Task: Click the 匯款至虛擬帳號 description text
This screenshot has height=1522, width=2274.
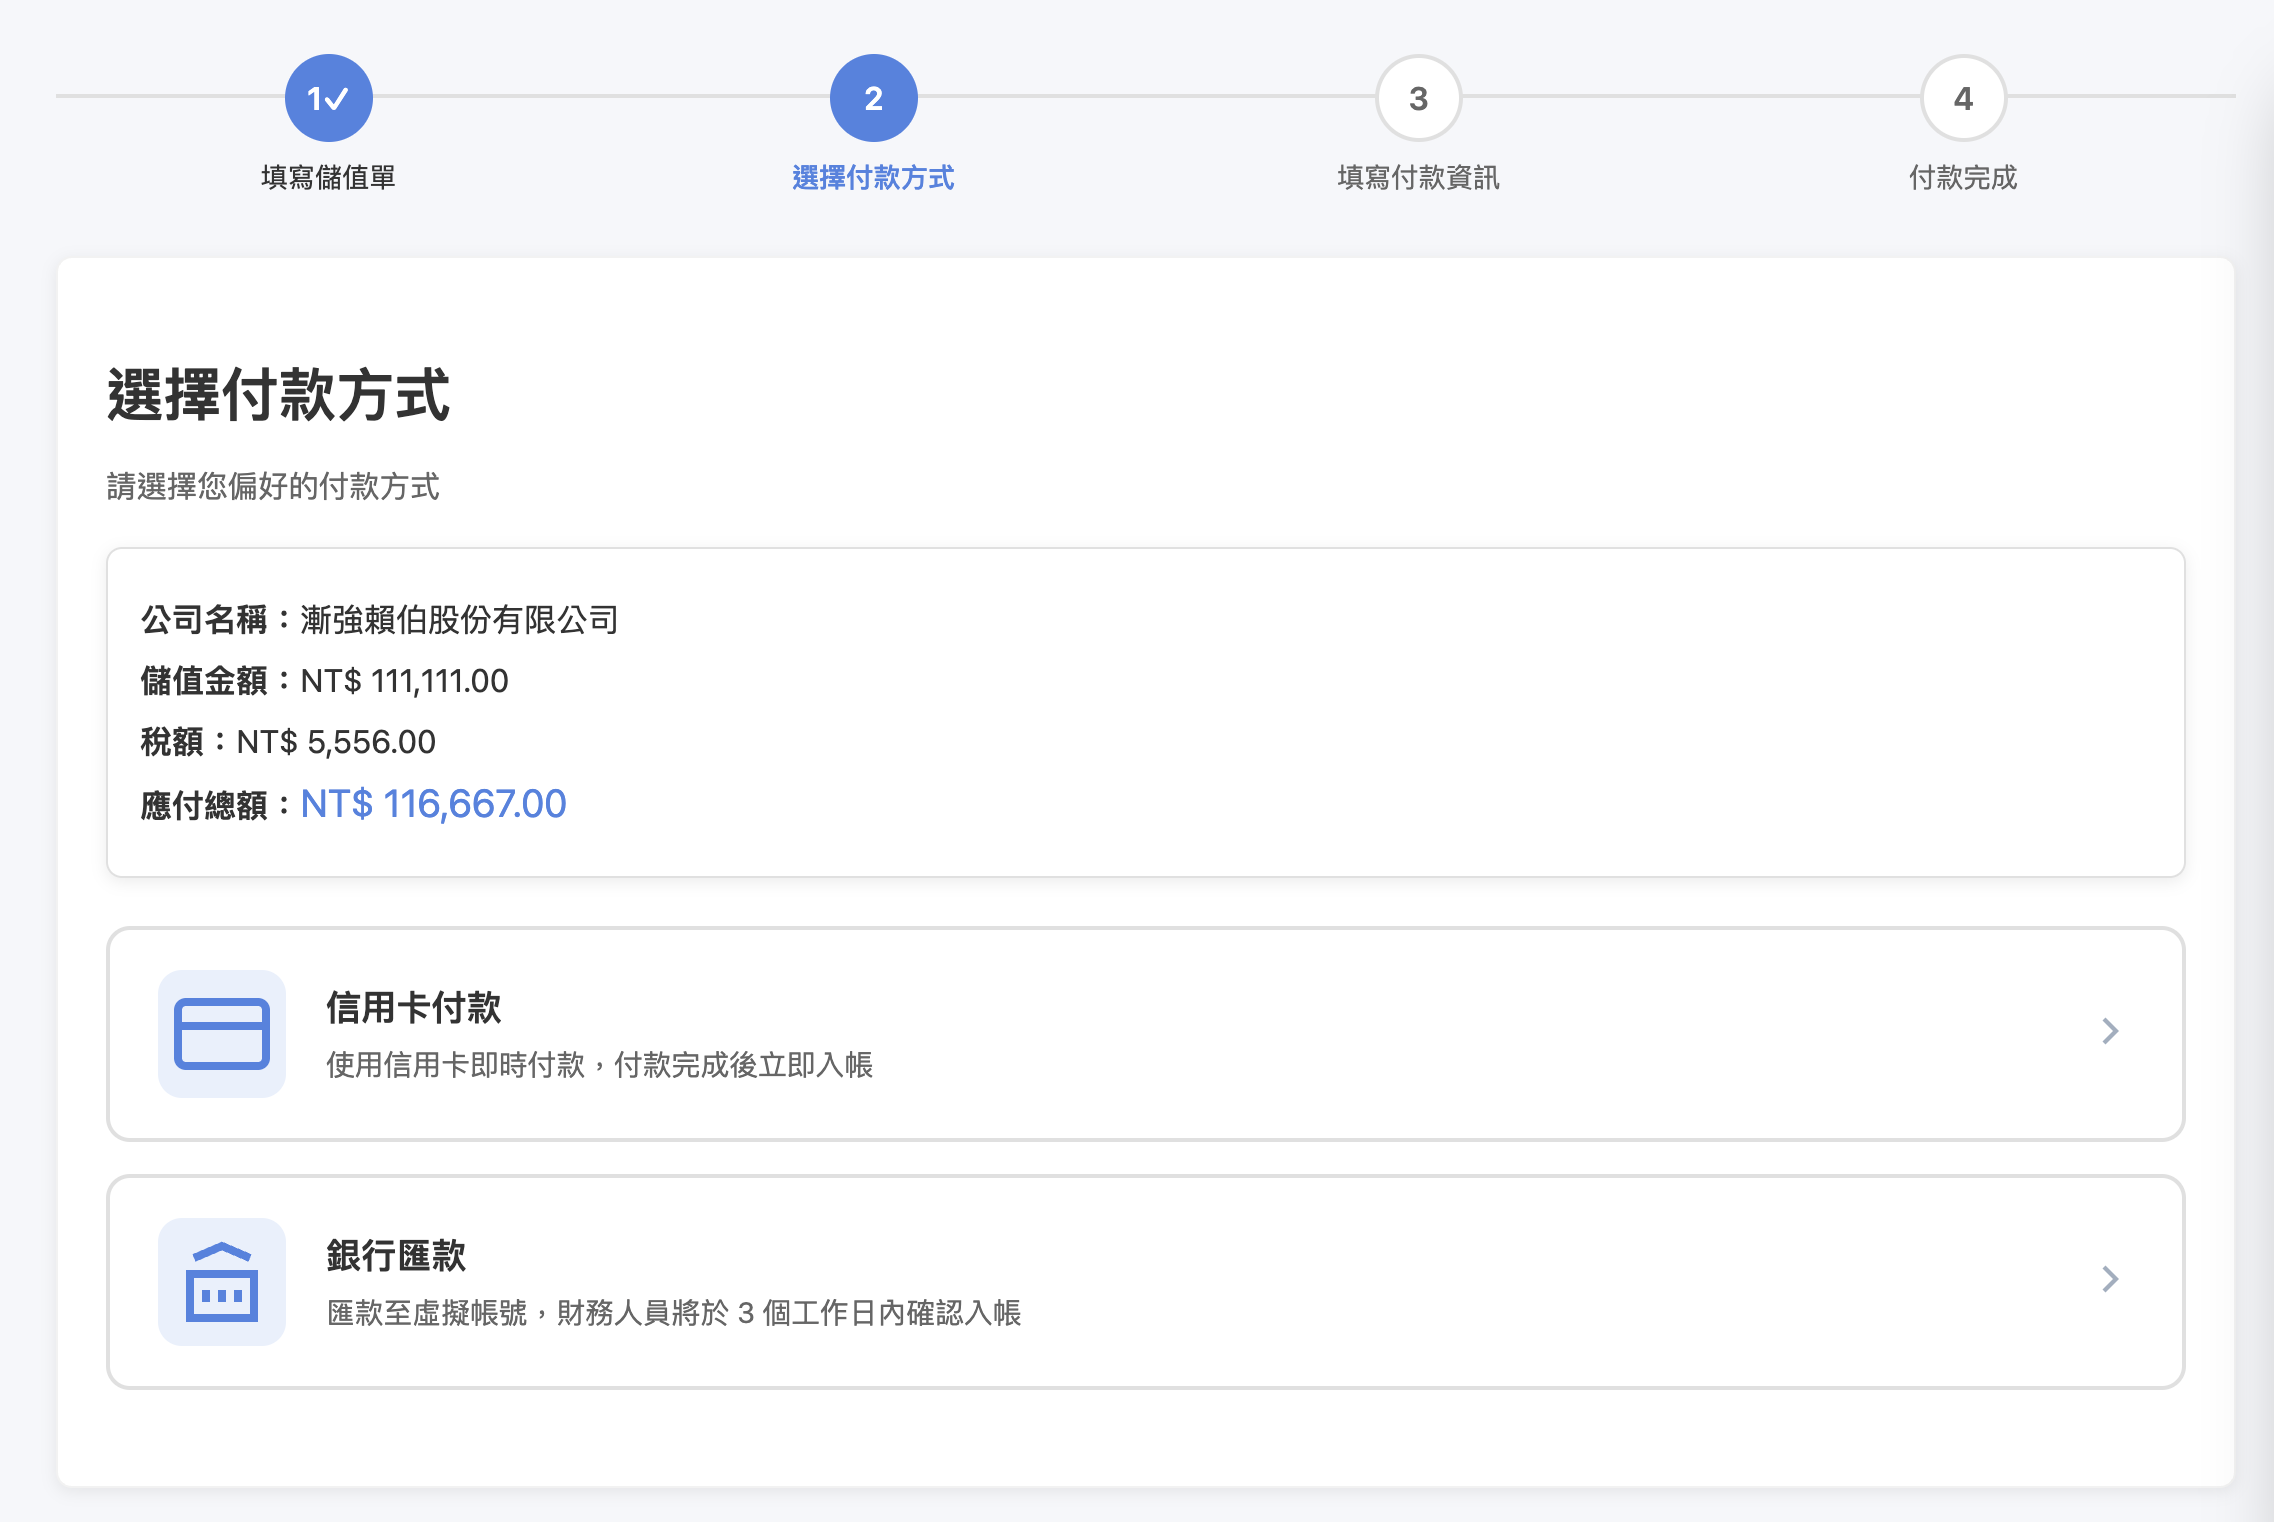Action: (x=674, y=1313)
